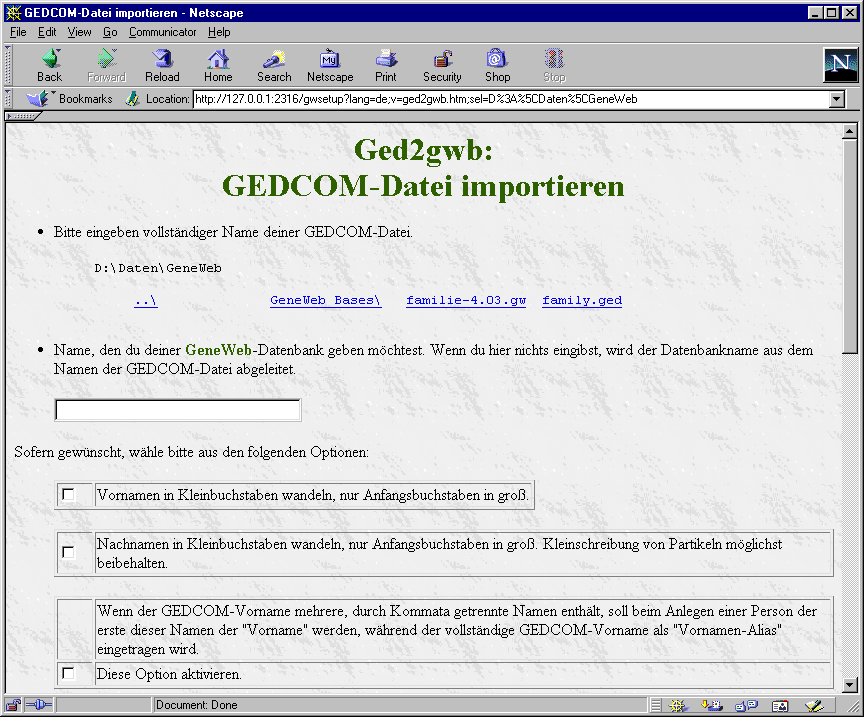
Task: Click the "GEDCOM-Datei importieren" page heading
Action: pyautogui.click(x=423, y=186)
